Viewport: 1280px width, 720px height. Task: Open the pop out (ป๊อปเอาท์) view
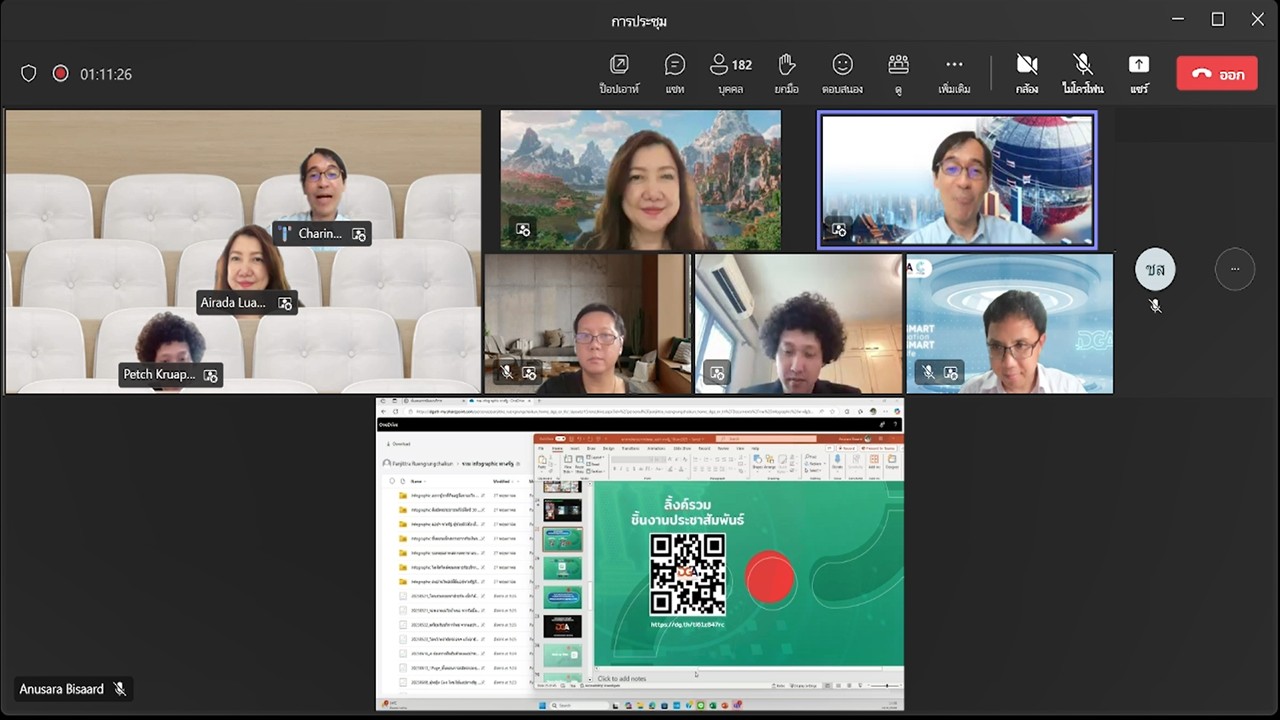coord(619,74)
